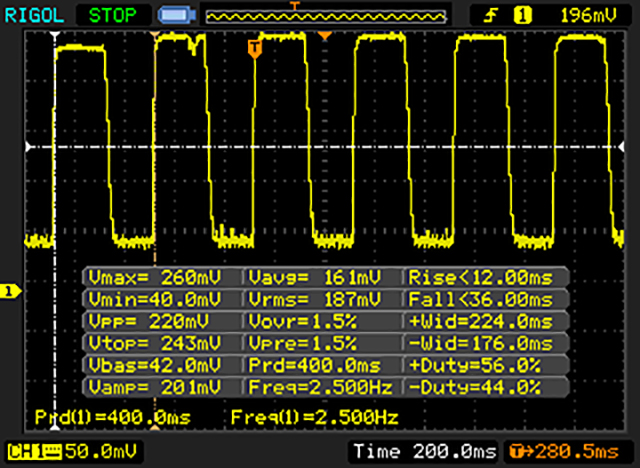Click the Vbas=42.0mV measurement
This screenshot has height=468, width=640.
tap(155, 365)
